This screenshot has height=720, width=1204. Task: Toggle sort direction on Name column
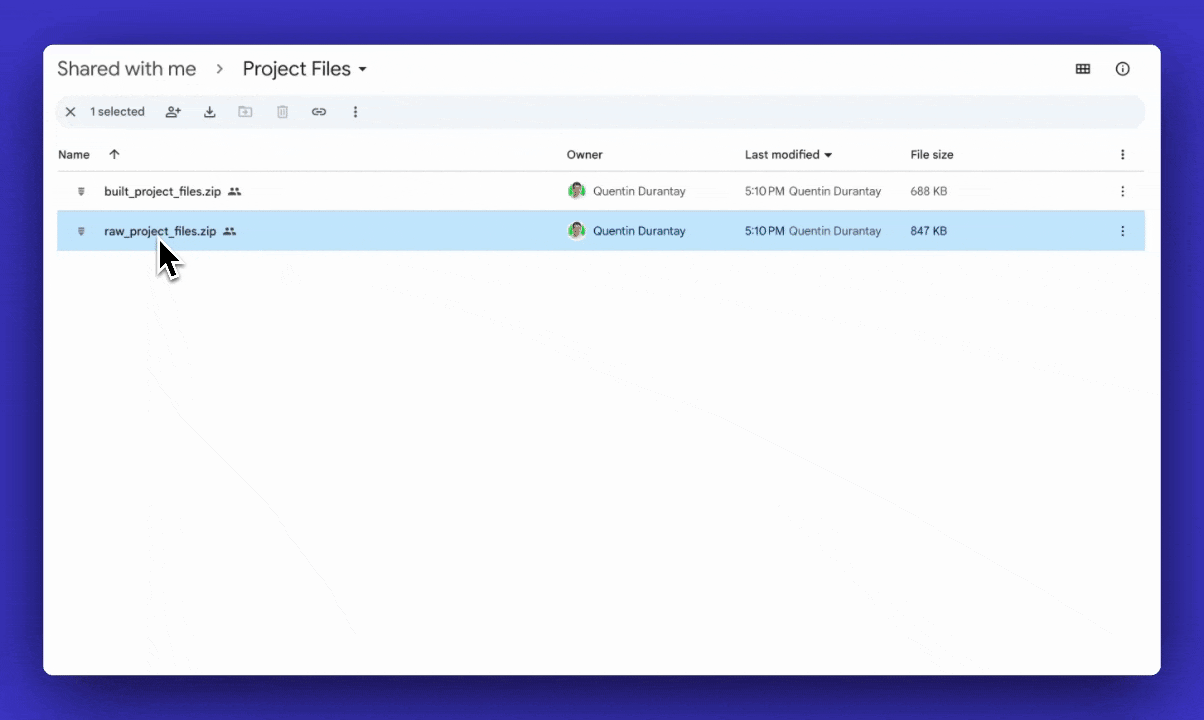[114, 155]
